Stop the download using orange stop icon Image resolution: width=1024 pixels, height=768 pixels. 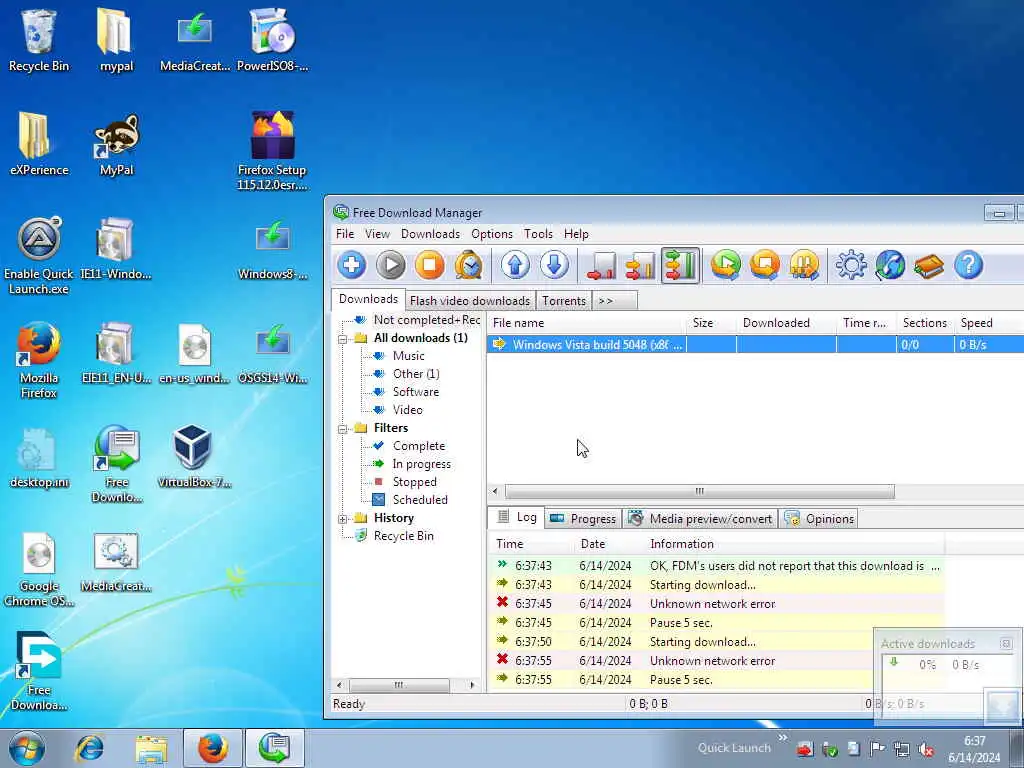[430, 265]
